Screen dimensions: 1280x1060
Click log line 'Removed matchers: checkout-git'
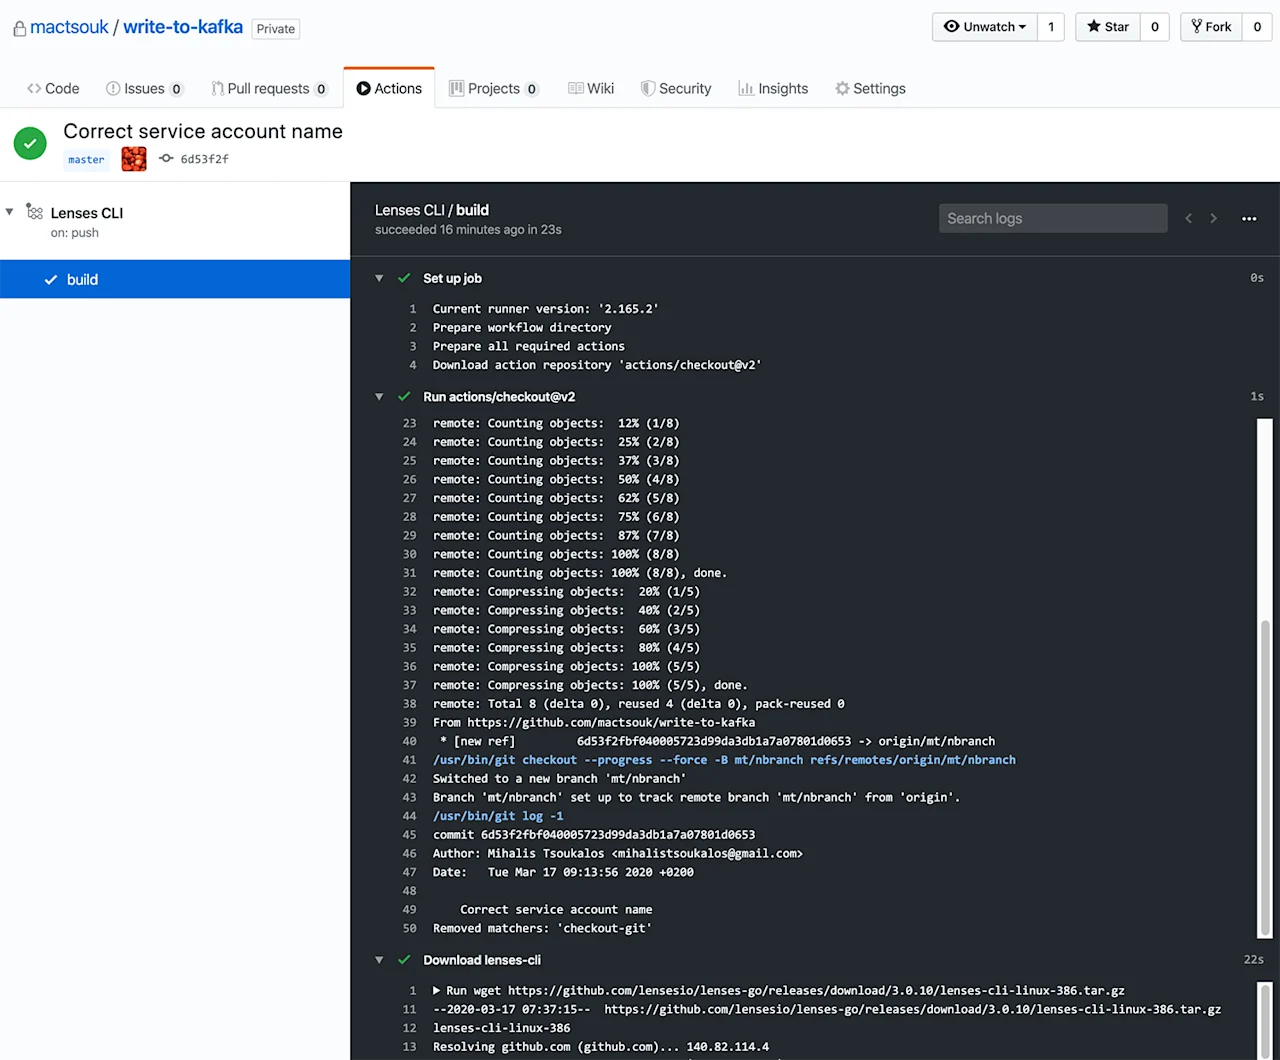tap(542, 929)
